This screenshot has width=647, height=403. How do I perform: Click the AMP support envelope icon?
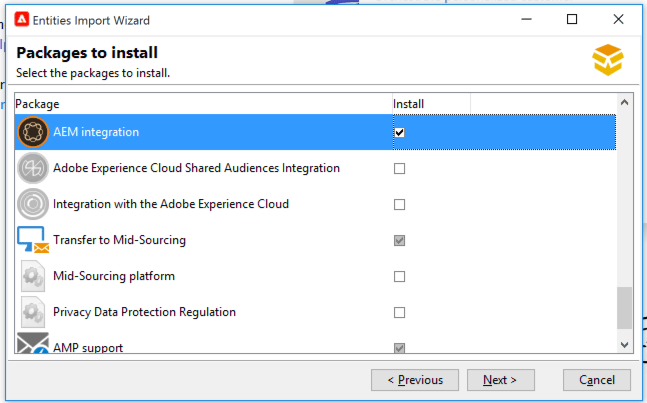[x=33, y=345]
